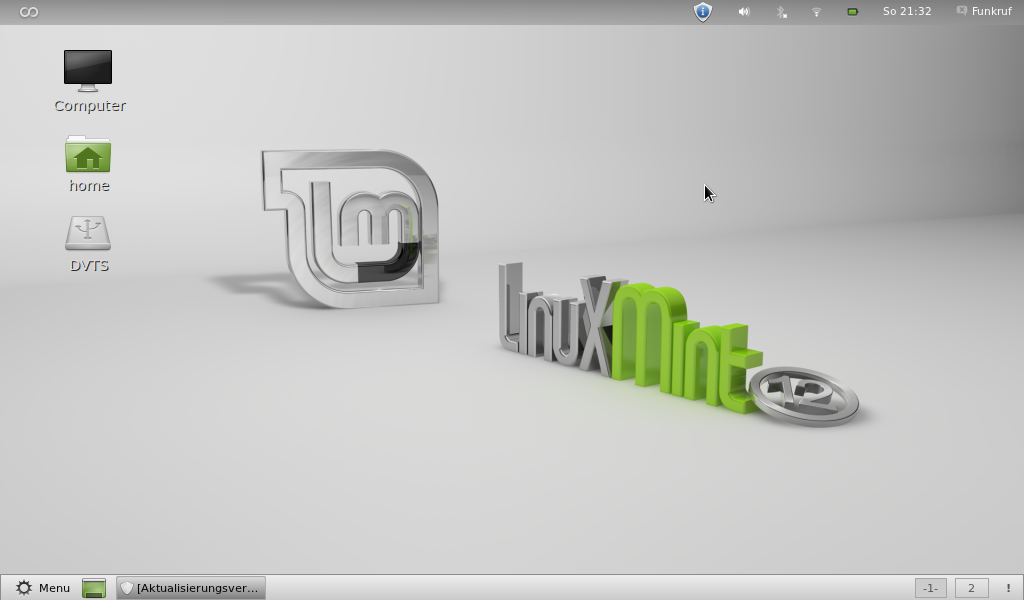Click the green show desktop icon

pyautogui.click(x=94, y=588)
